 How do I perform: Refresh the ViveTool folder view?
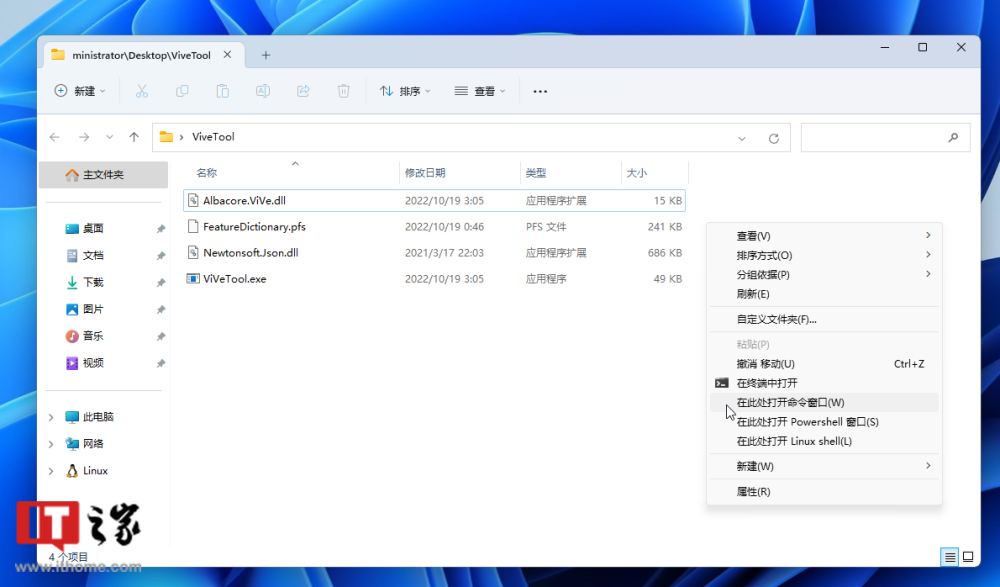tap(774, 138)
